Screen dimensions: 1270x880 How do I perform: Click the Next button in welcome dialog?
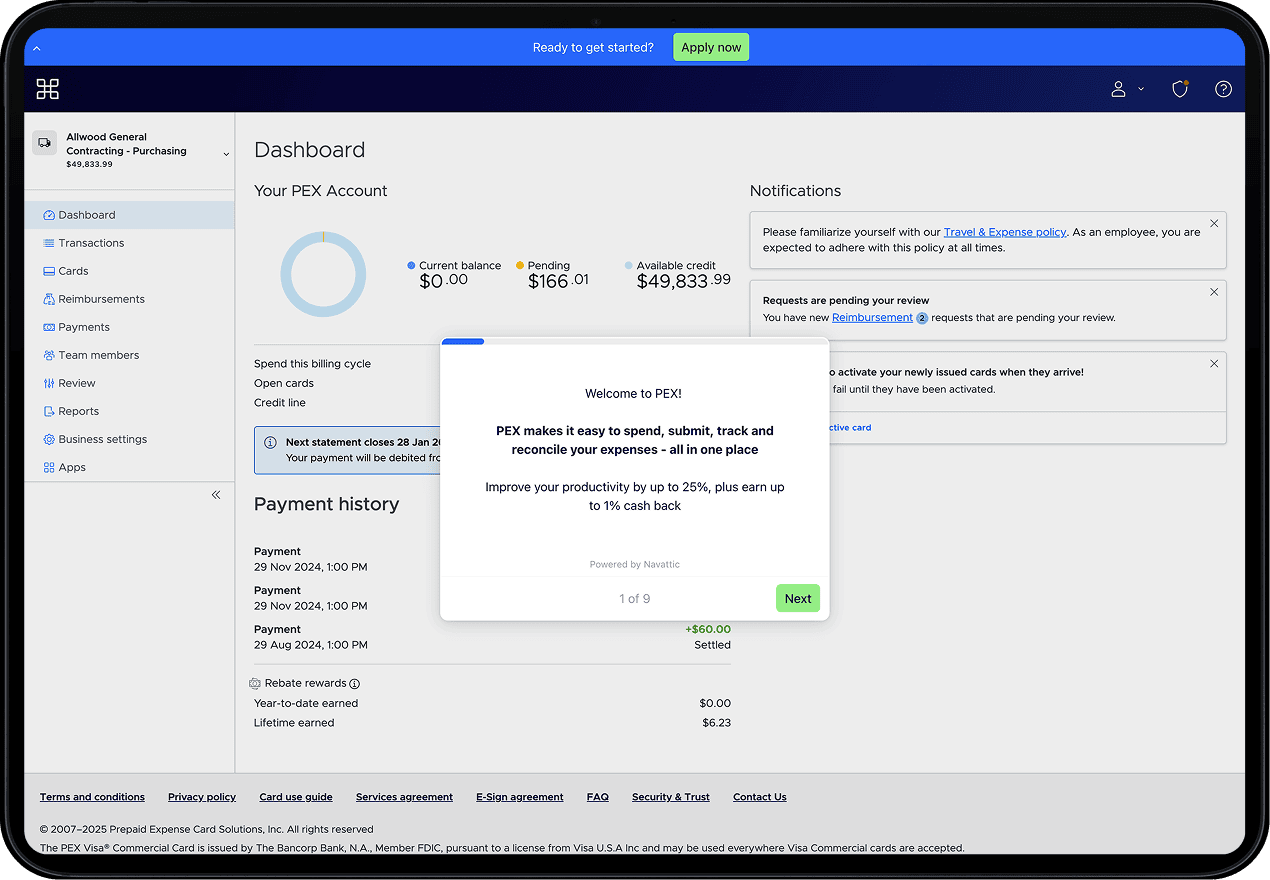coord(797,599)
